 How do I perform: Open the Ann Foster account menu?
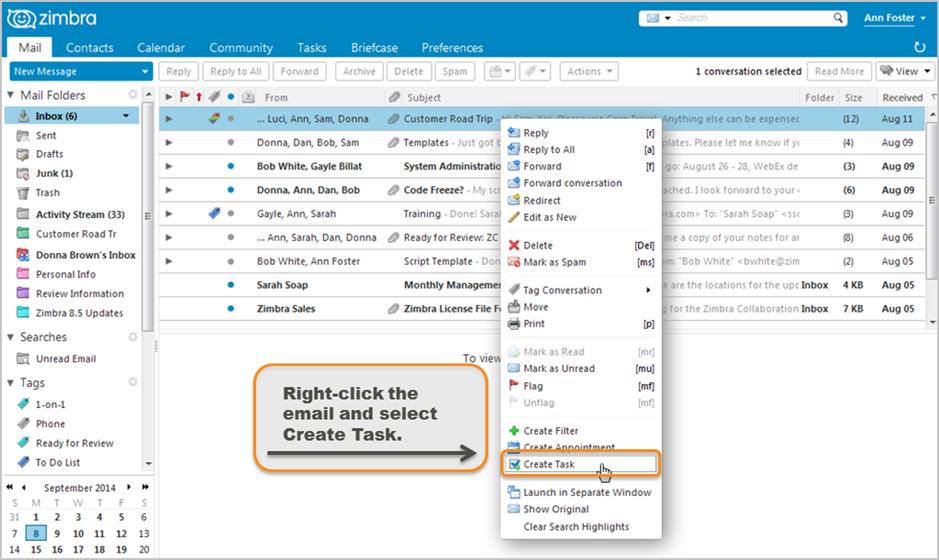tap(894, 18)
